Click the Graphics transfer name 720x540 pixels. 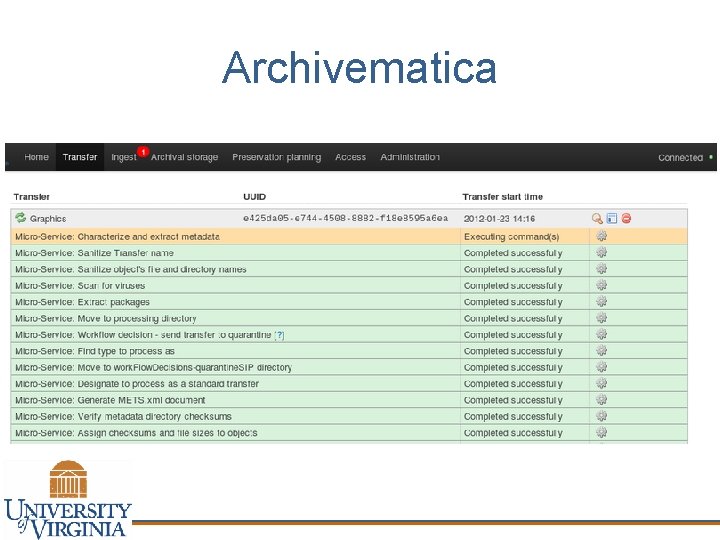(x=48, y=219)
